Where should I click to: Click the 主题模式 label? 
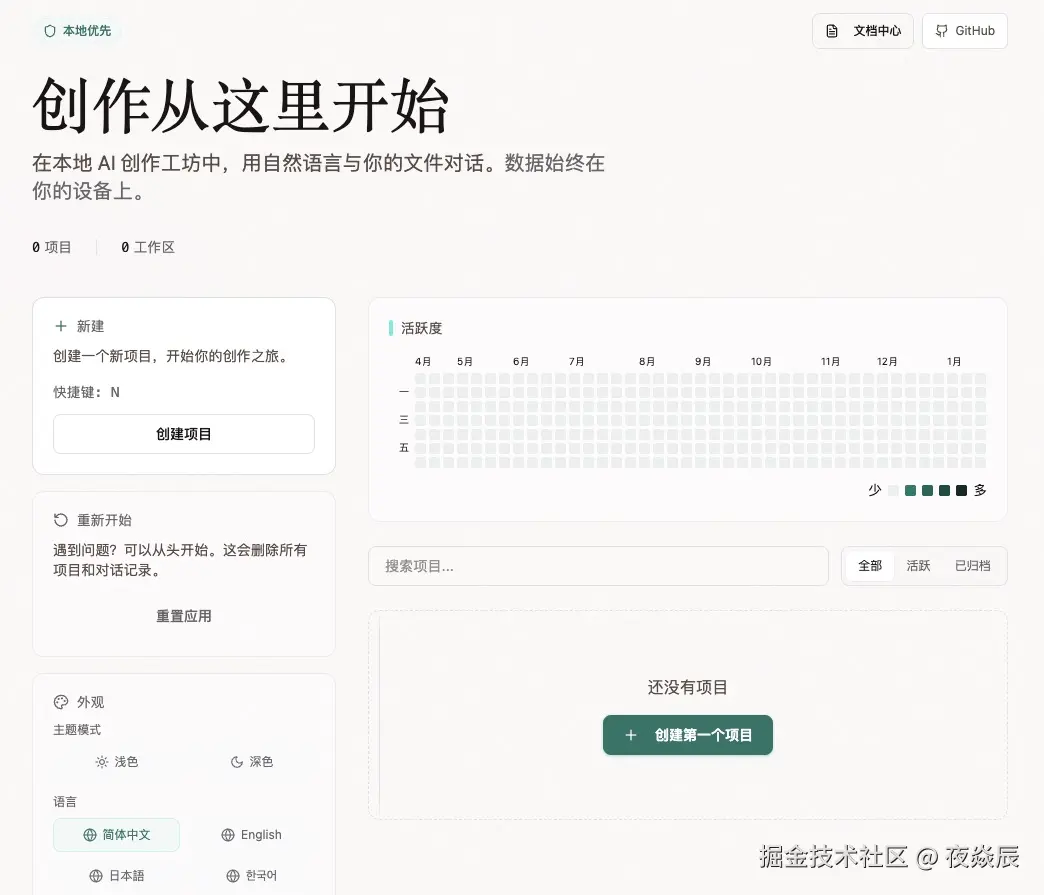pyautogui.click(x=77, y=730)
